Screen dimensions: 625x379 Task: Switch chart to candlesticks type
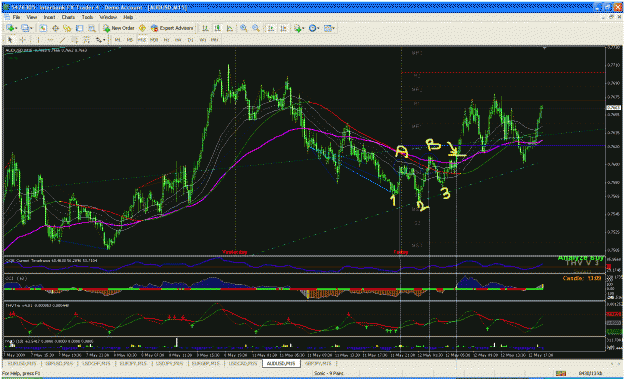(x=217, y=28)
